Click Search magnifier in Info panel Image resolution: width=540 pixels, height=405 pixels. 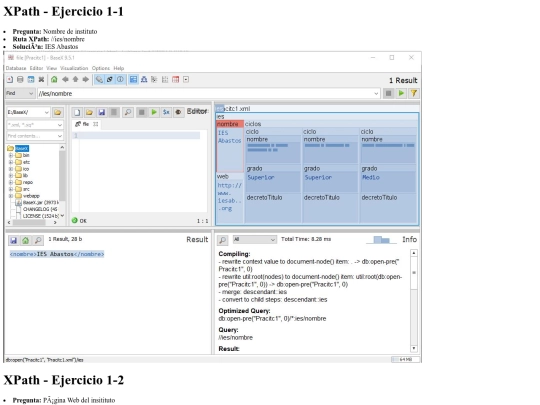click(x=222, y=240)
